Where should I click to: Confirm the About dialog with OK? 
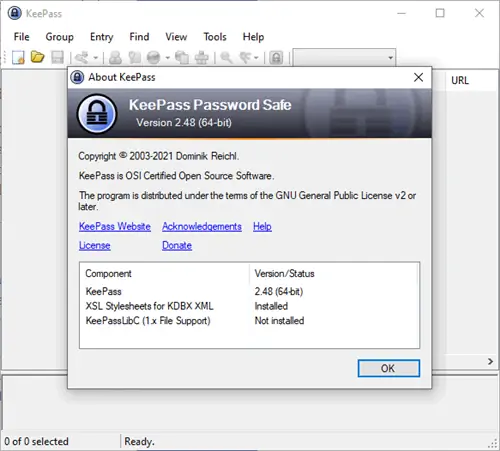(389, 368)
